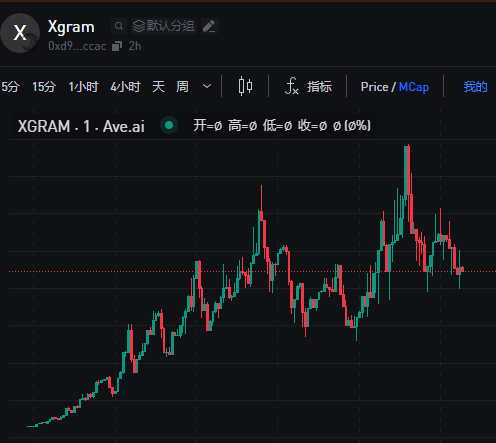This screenshot has width=496, height=443.
Task: Click the green market status dot
Action: [x=169, y=125]
